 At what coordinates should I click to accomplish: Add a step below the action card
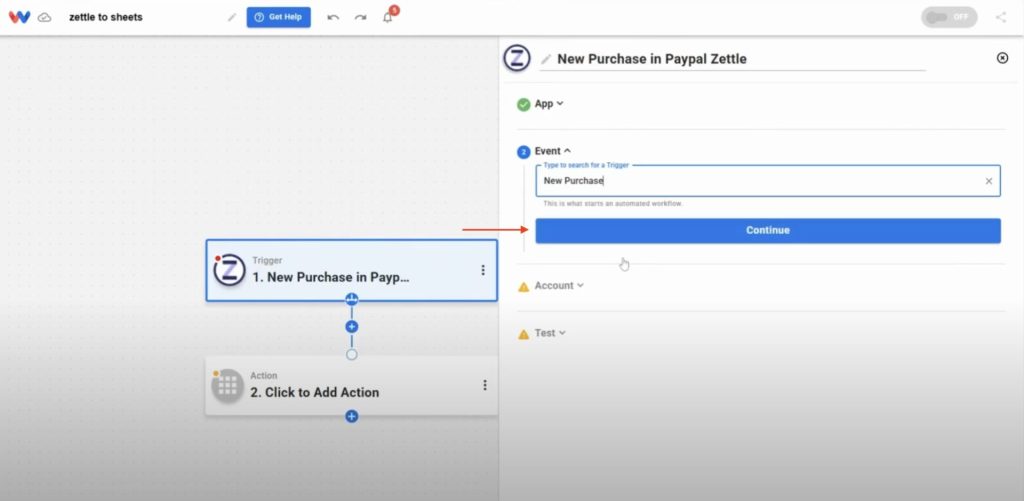[x=351, y=416]
